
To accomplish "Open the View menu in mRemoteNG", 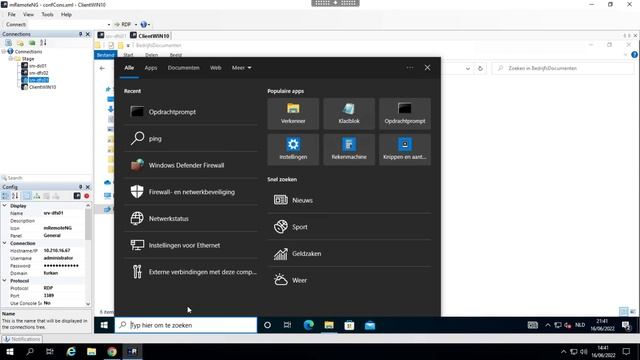I will [x=28, y=14].
